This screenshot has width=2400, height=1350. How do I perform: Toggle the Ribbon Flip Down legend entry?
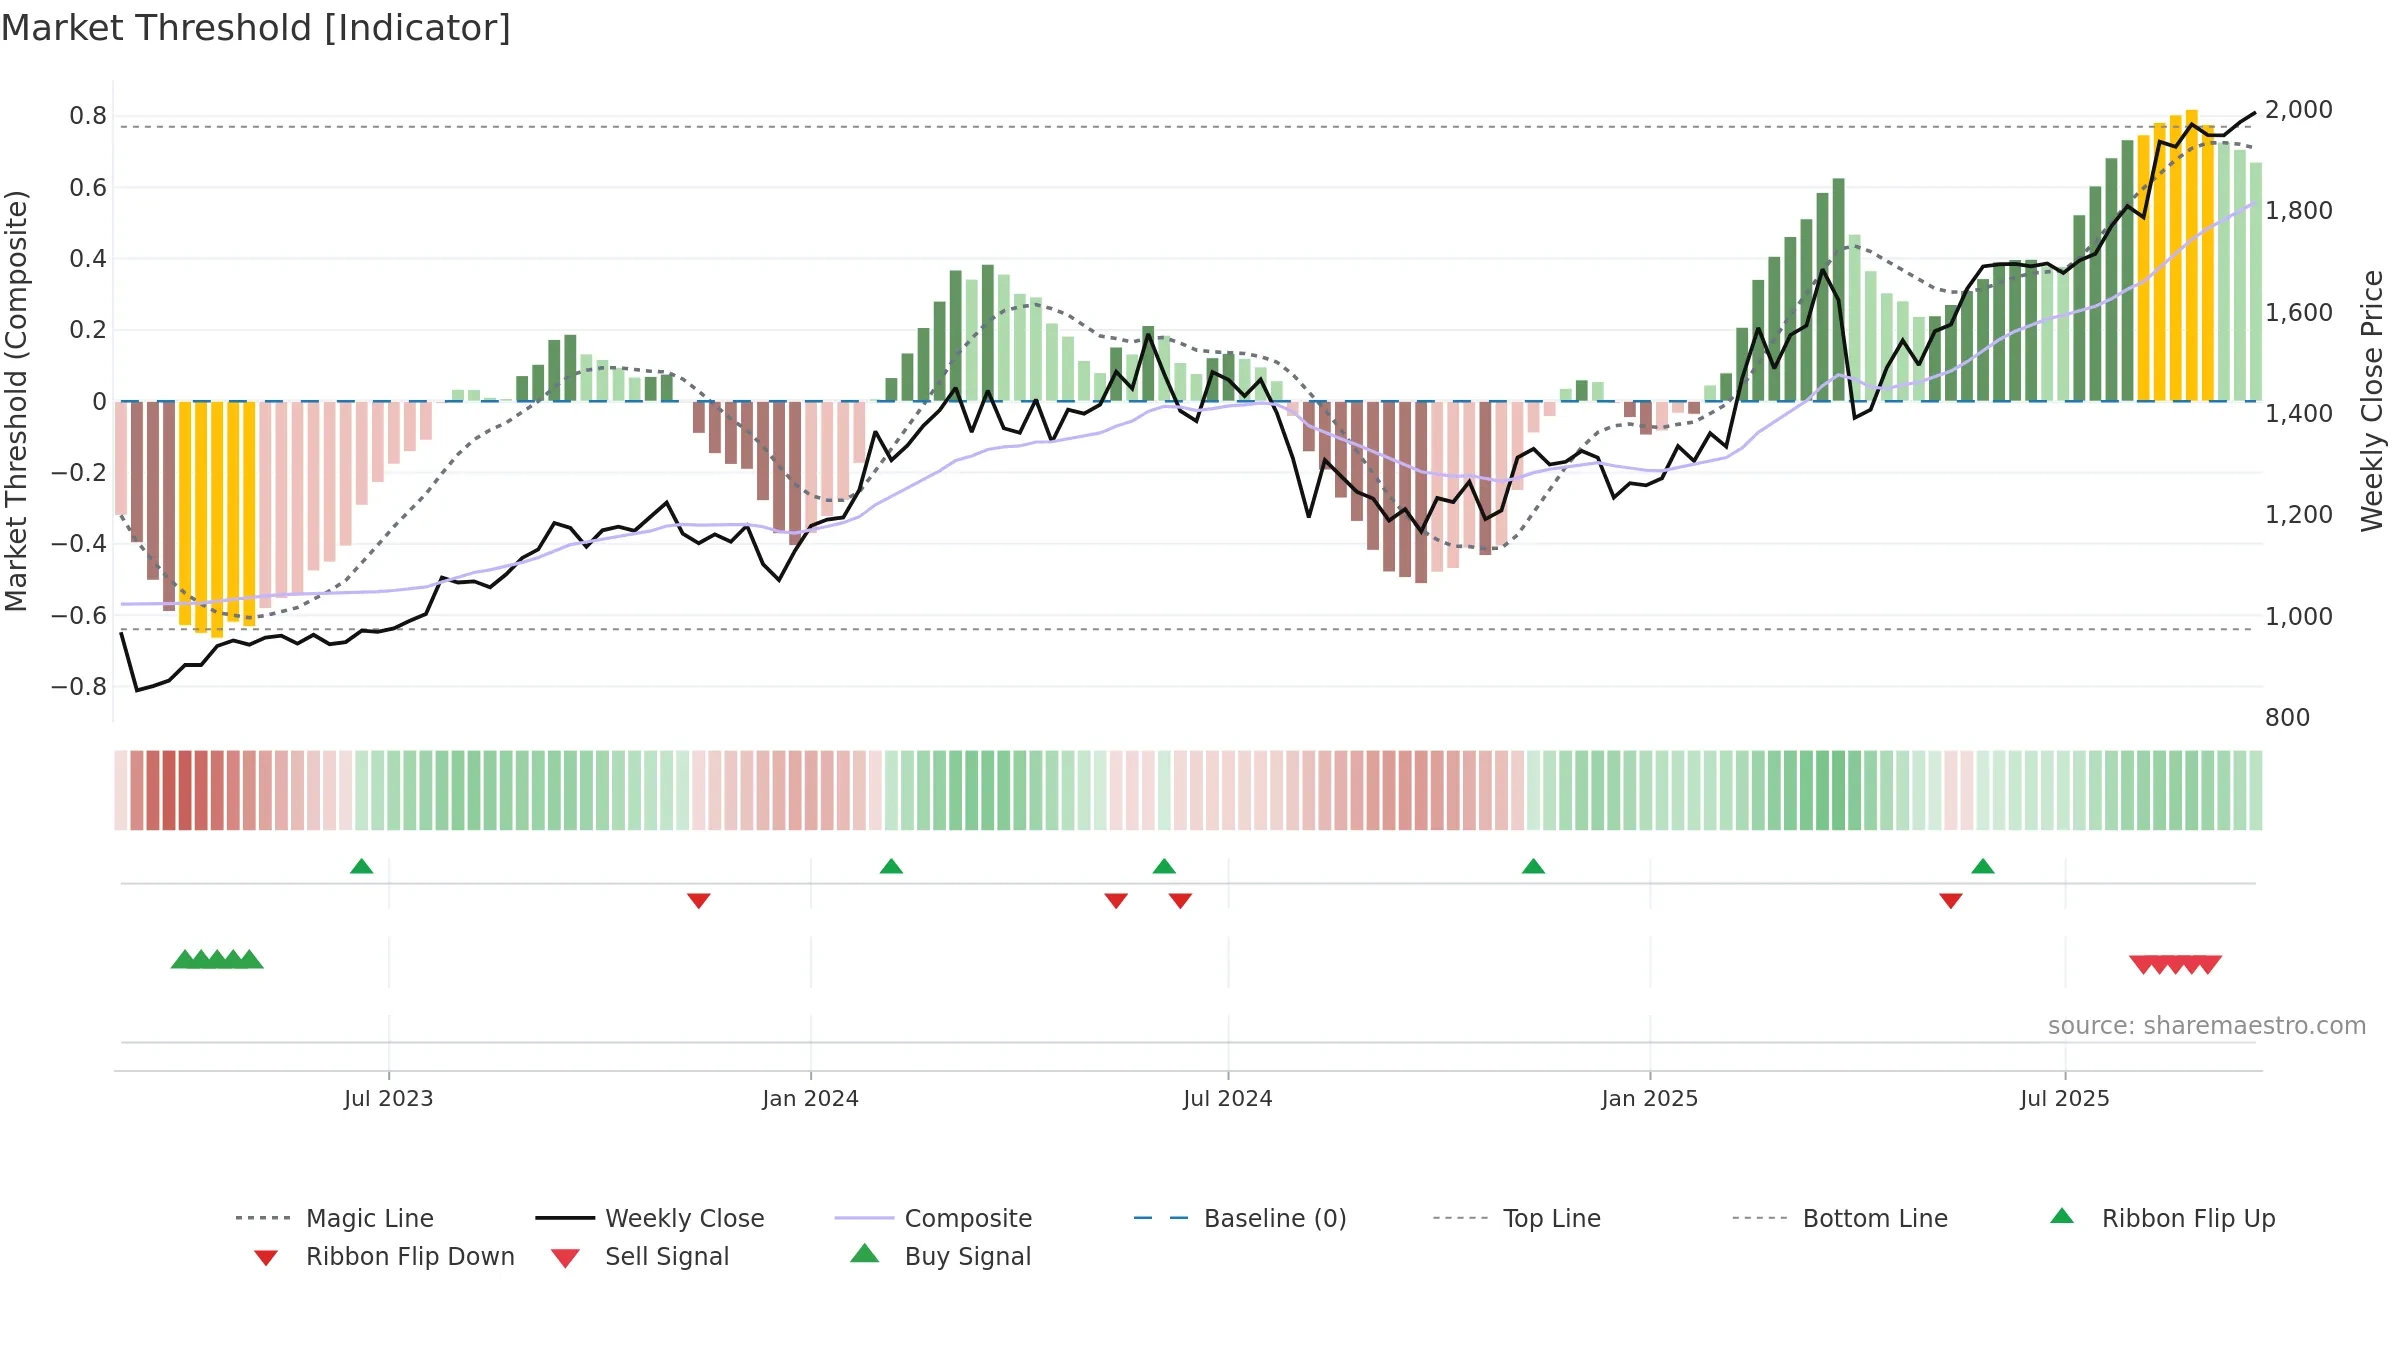tap(384, 1256)
